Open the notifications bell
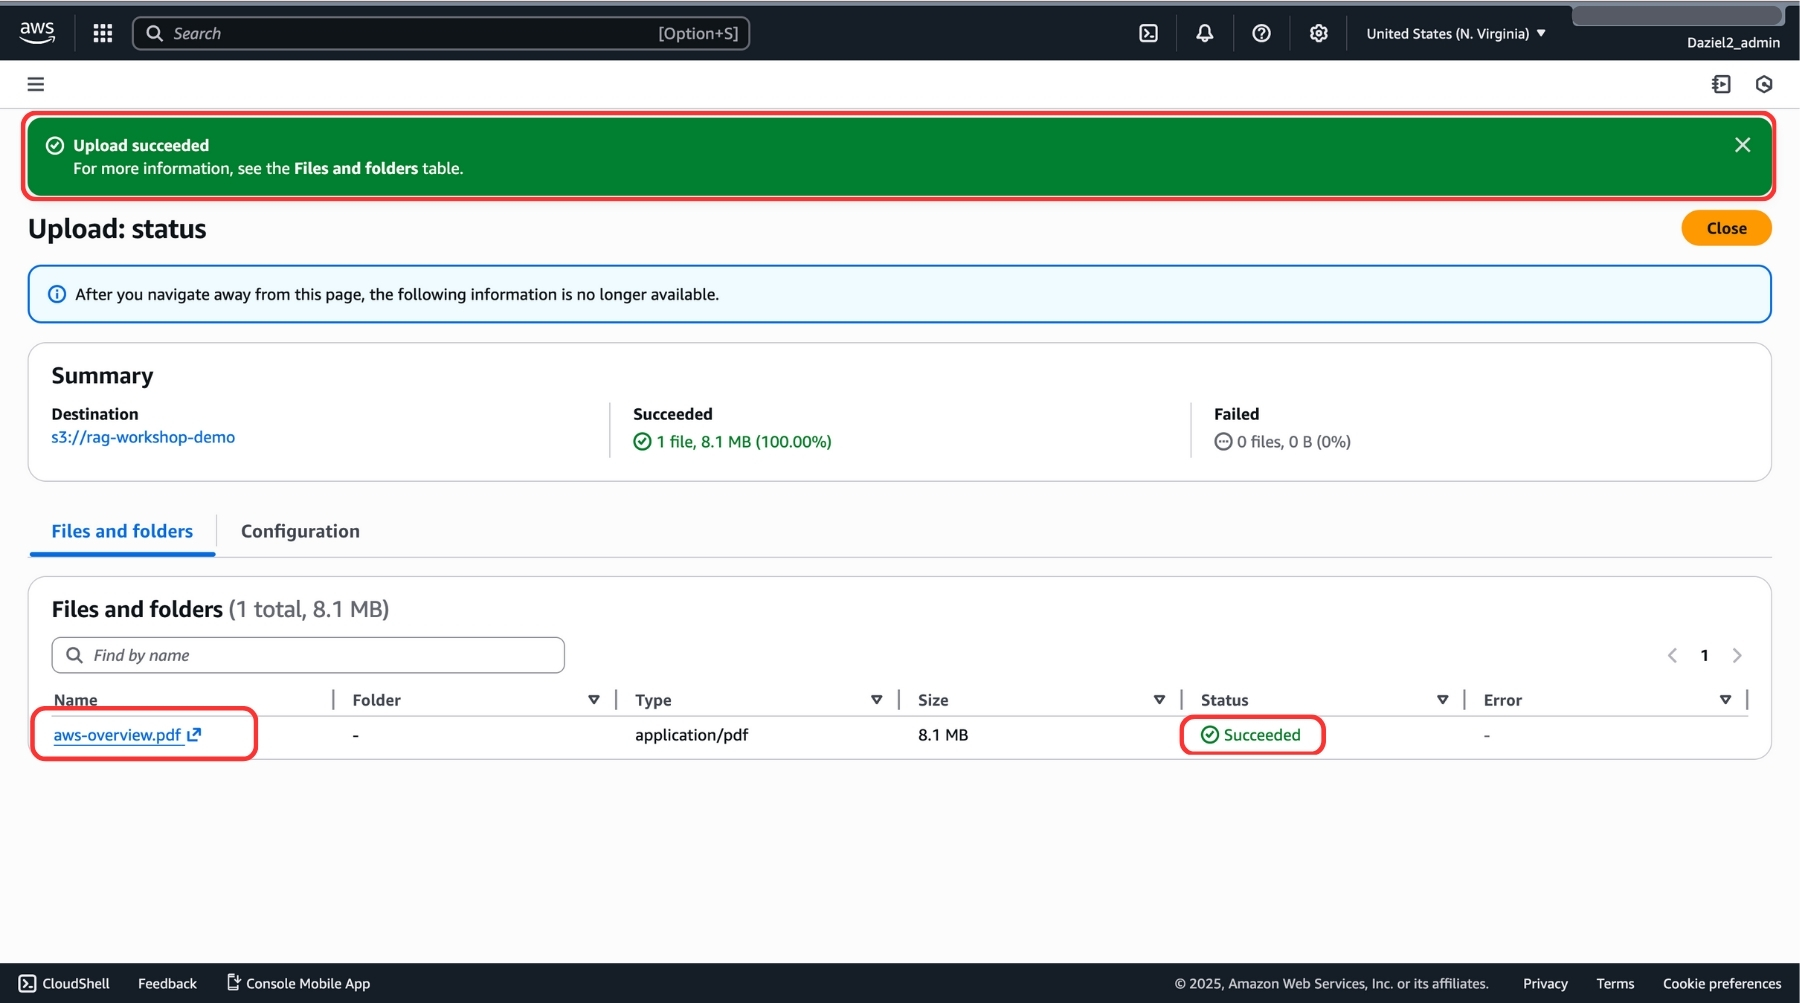Image resolution: width=1800 pixels, height=1003 pixels. click(1204, 33)
